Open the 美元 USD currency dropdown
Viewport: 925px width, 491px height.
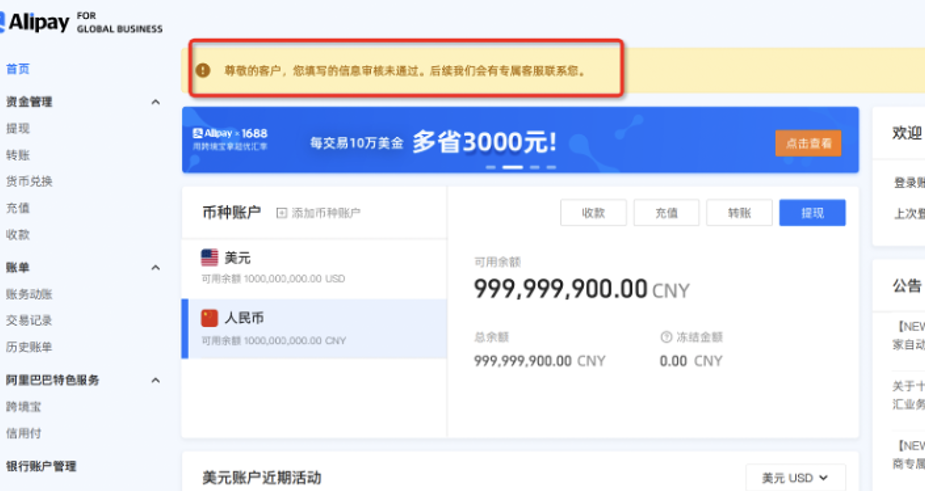coord(795,477)
